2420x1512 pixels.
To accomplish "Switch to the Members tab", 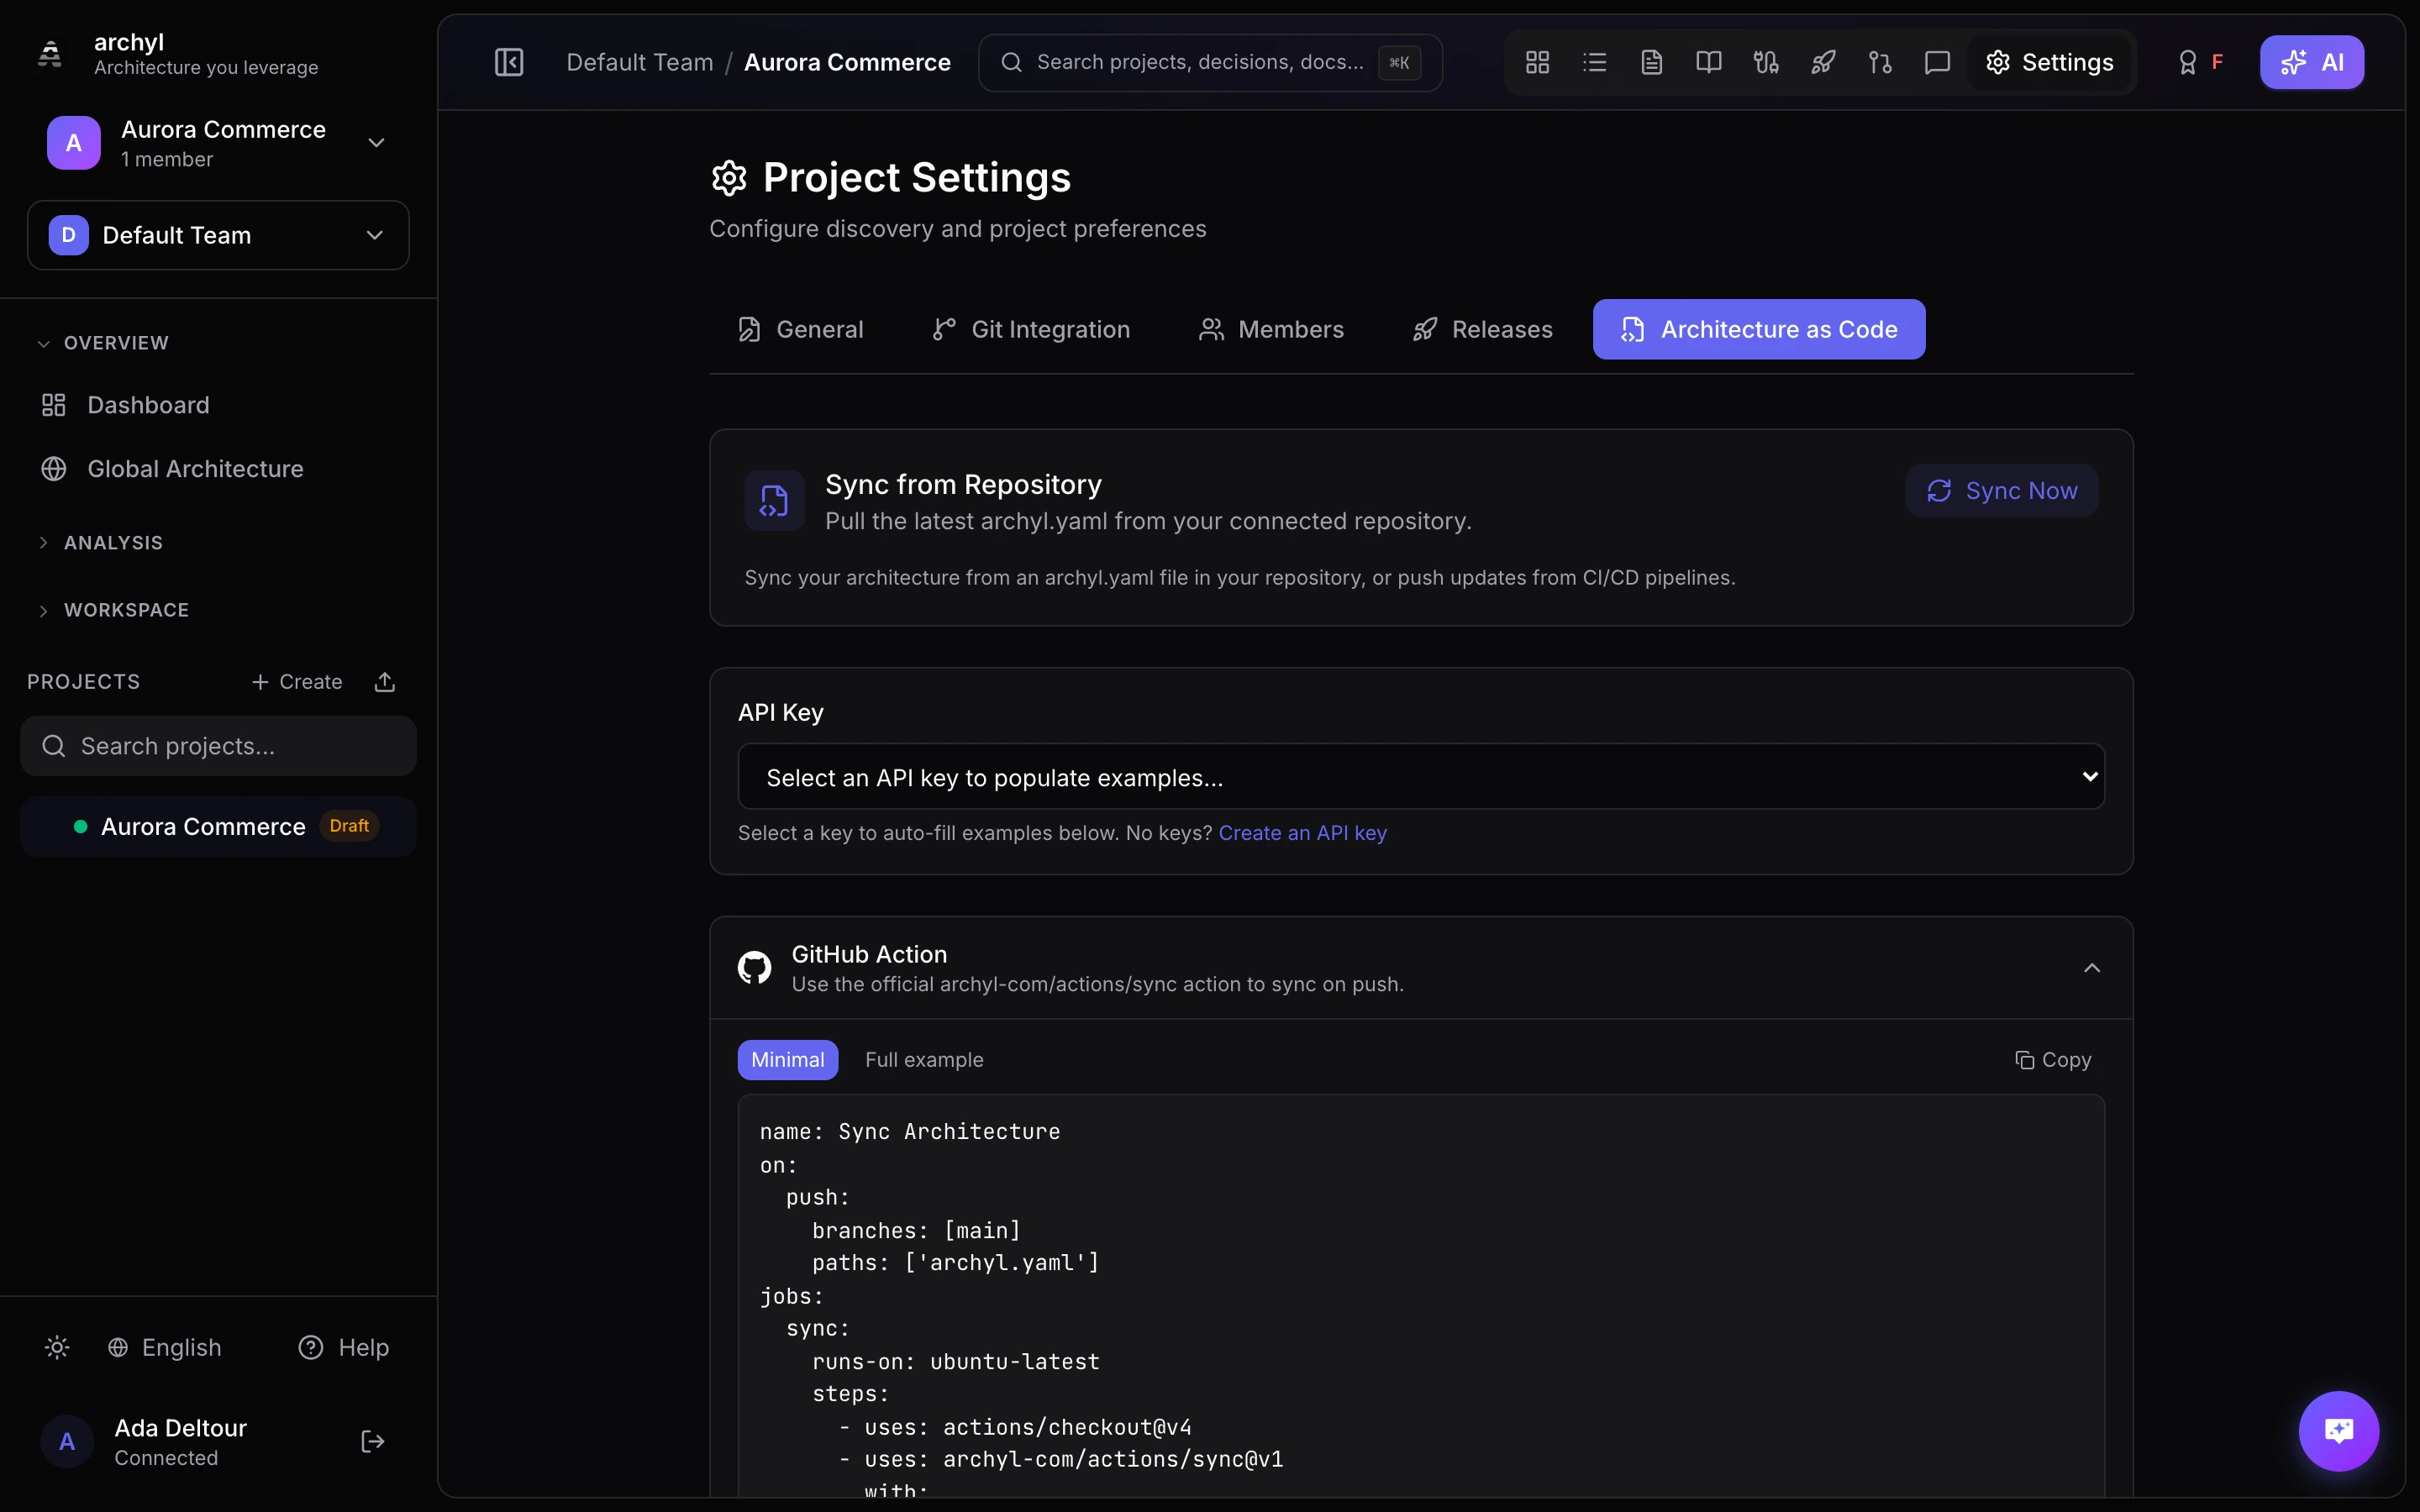I will click(1271, 329).
